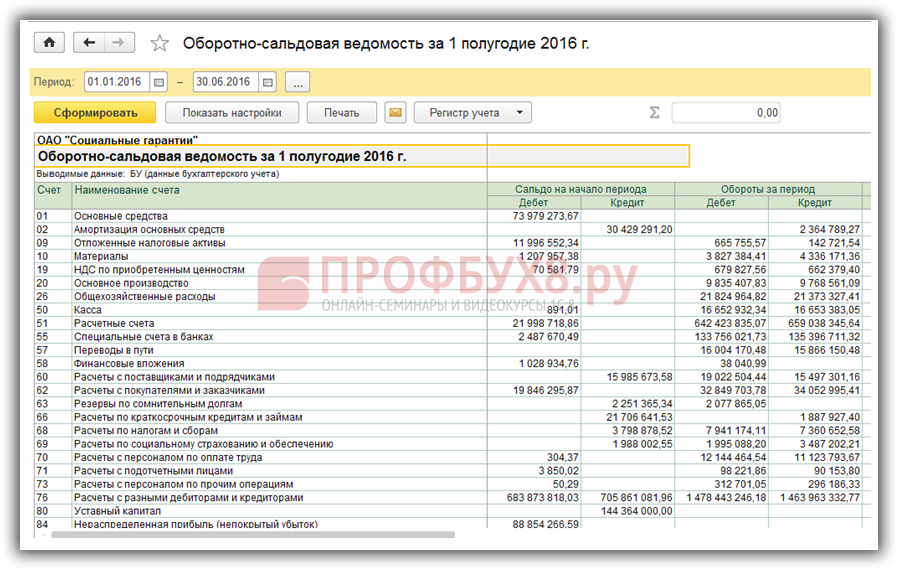The image size is (898, 570).
Task: Select row Расчеты с разными дебиторами и кредиторами
Action: [452, 497]
